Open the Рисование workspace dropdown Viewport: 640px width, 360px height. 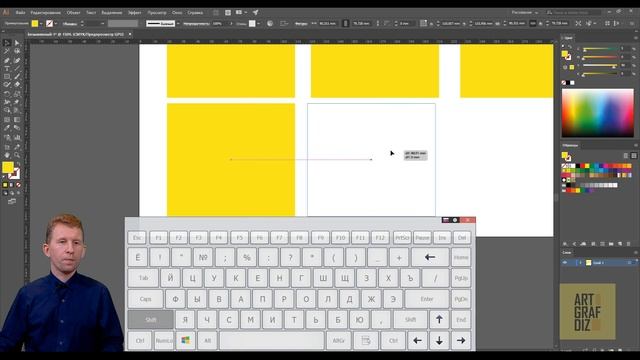525,13
